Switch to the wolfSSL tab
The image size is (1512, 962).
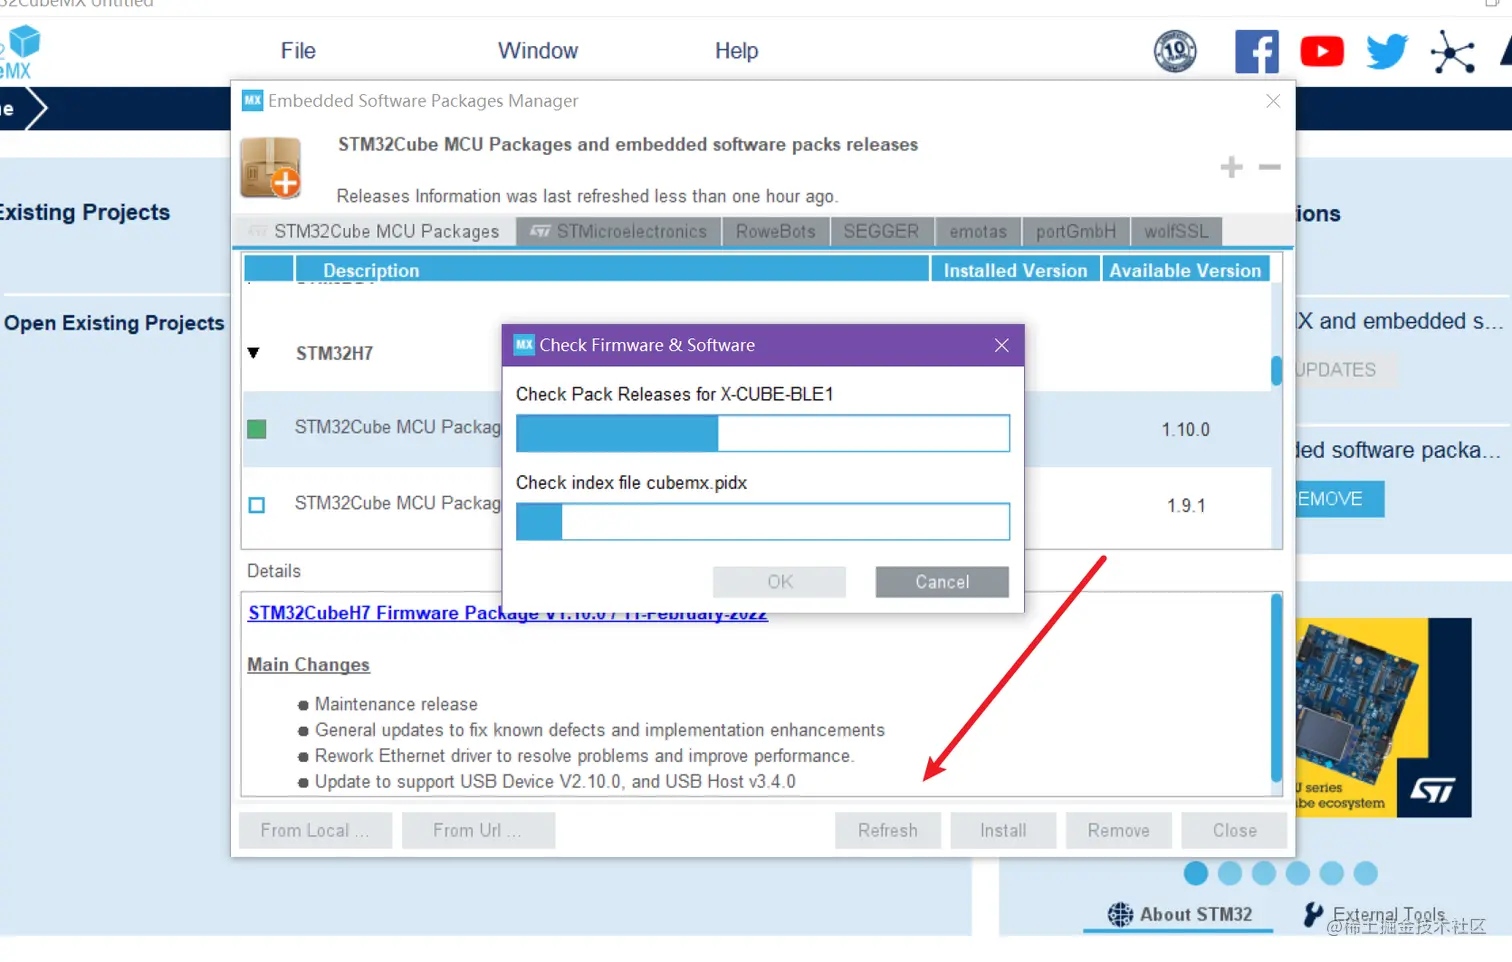pos(1176,231)
